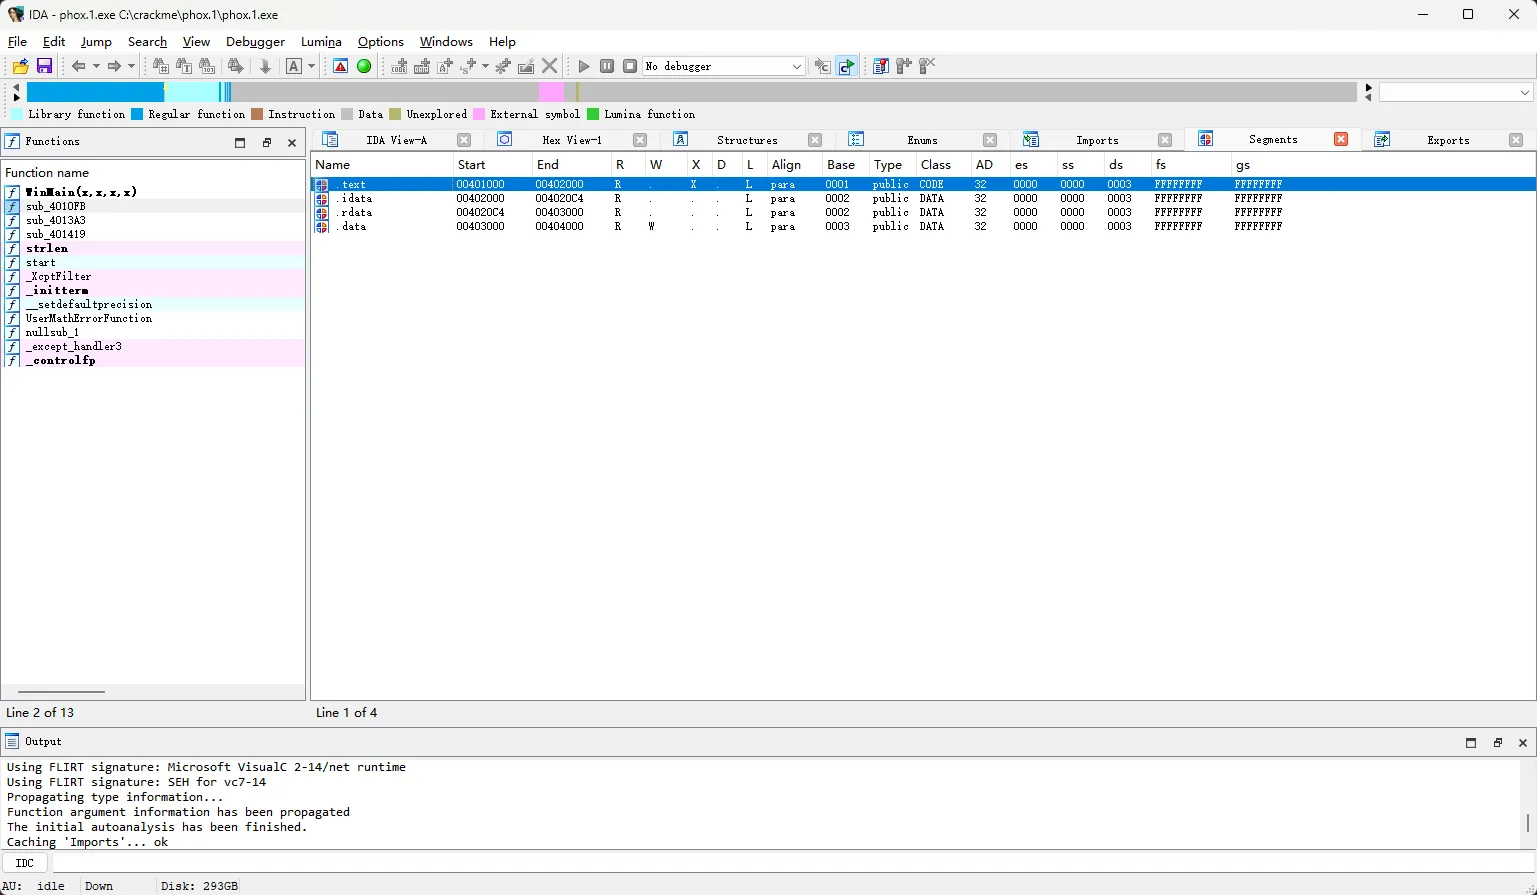Maximize the Output panel

(x=1471, y=743)
